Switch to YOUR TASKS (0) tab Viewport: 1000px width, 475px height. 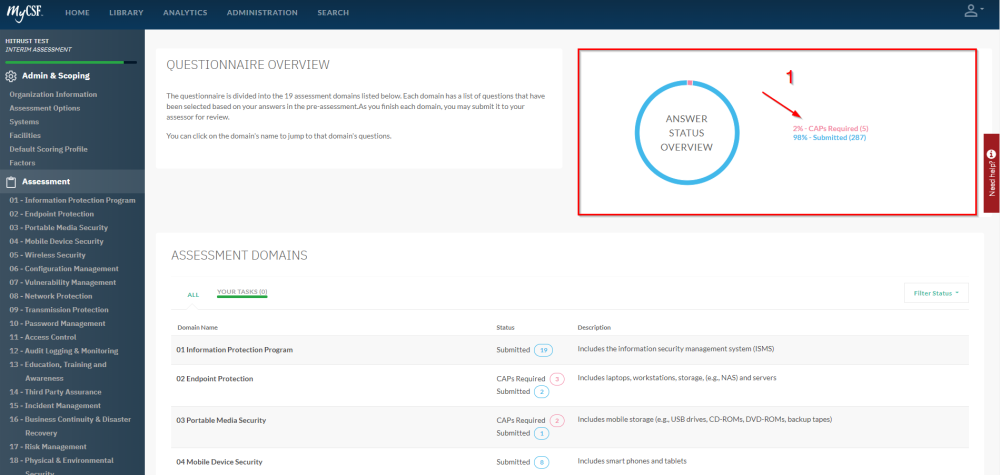point(242,292)
